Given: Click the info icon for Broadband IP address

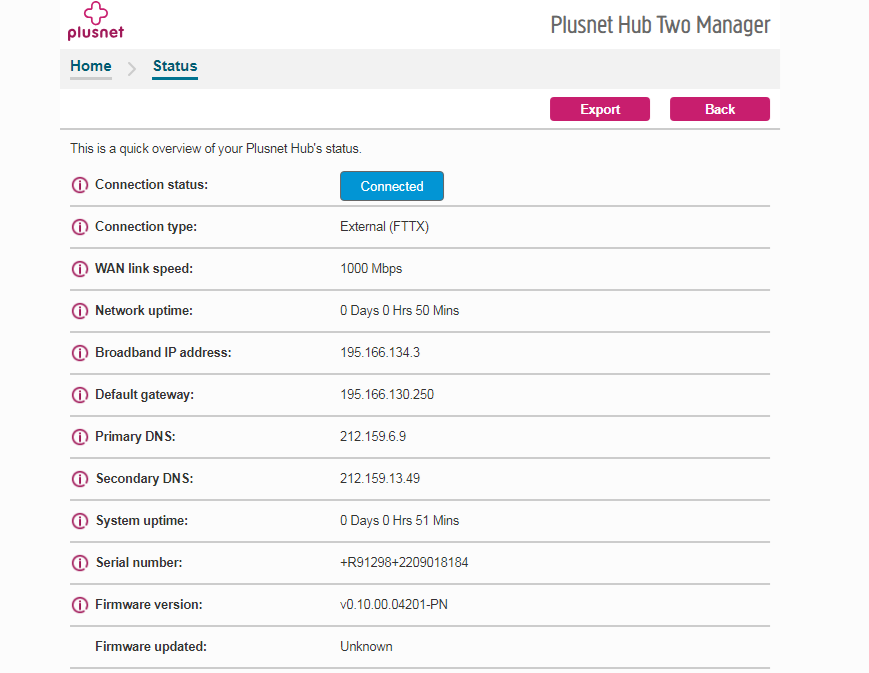Looking at the screenshot, I should (80, 353).
